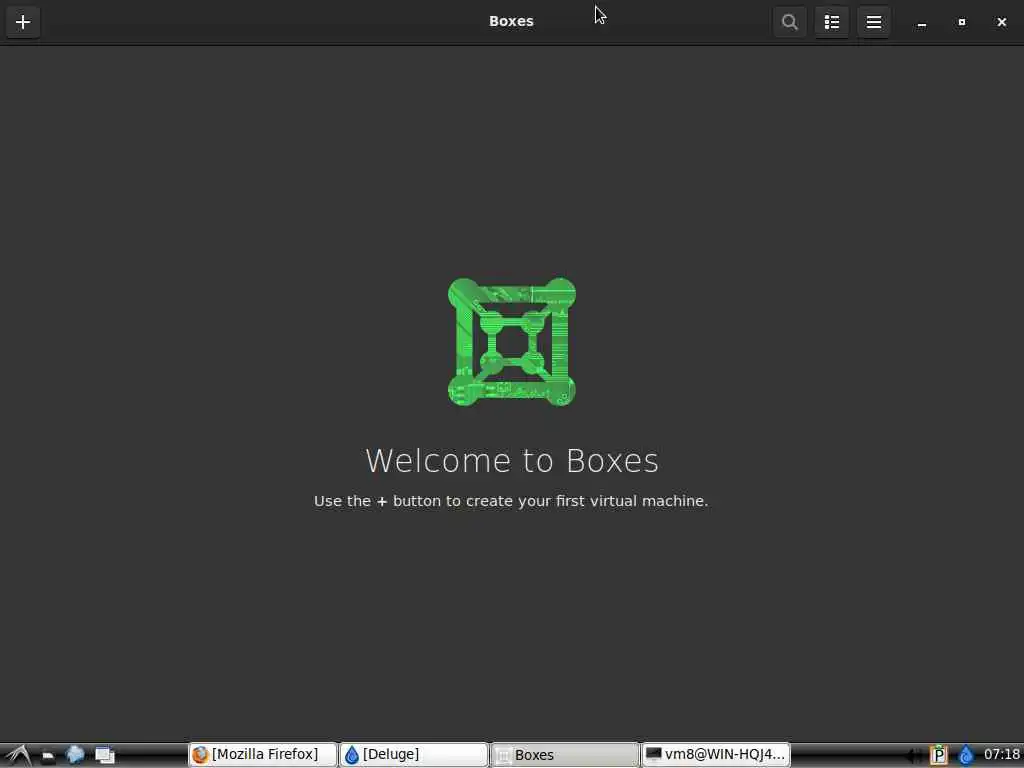Screen dimensions: 1024x768
Task: Close the Boxes window
Action: (x=1001, y=22)
